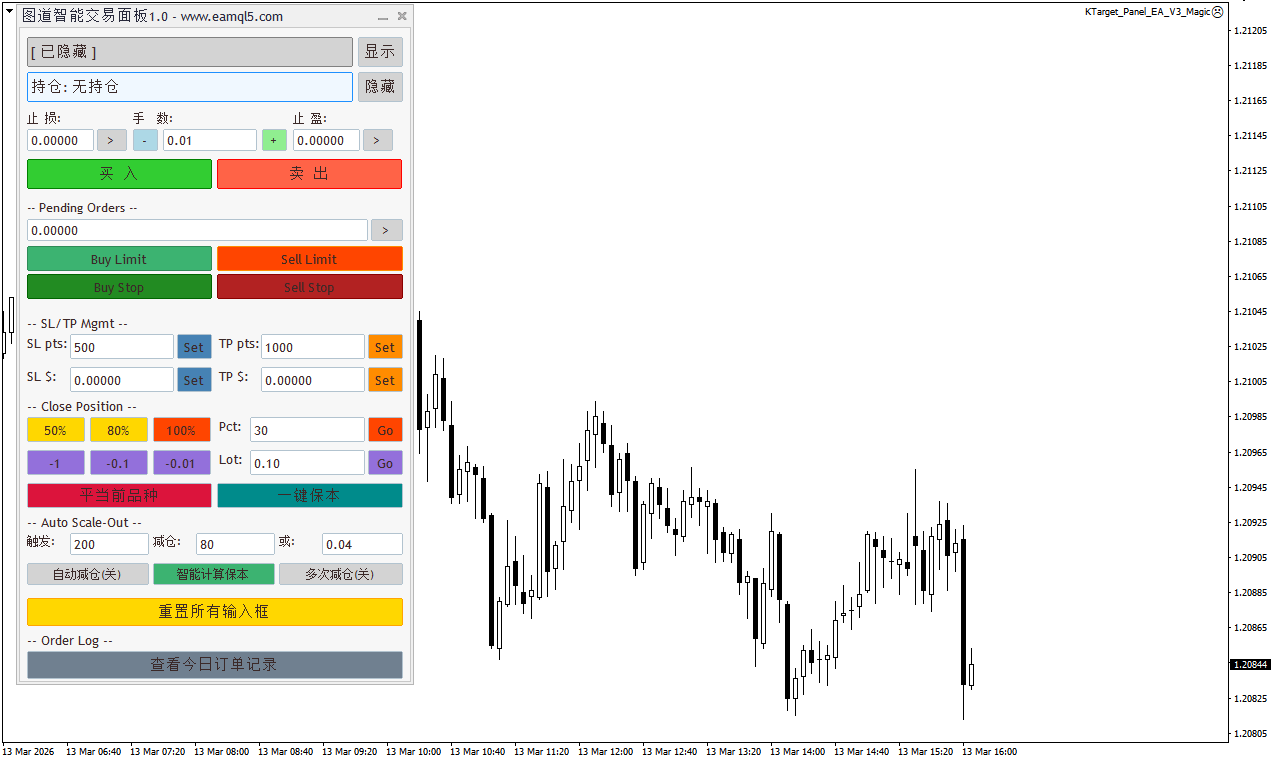
Task: Click the arrow beside pending order price
Action: pyautogui.click(x=386, y=231)
